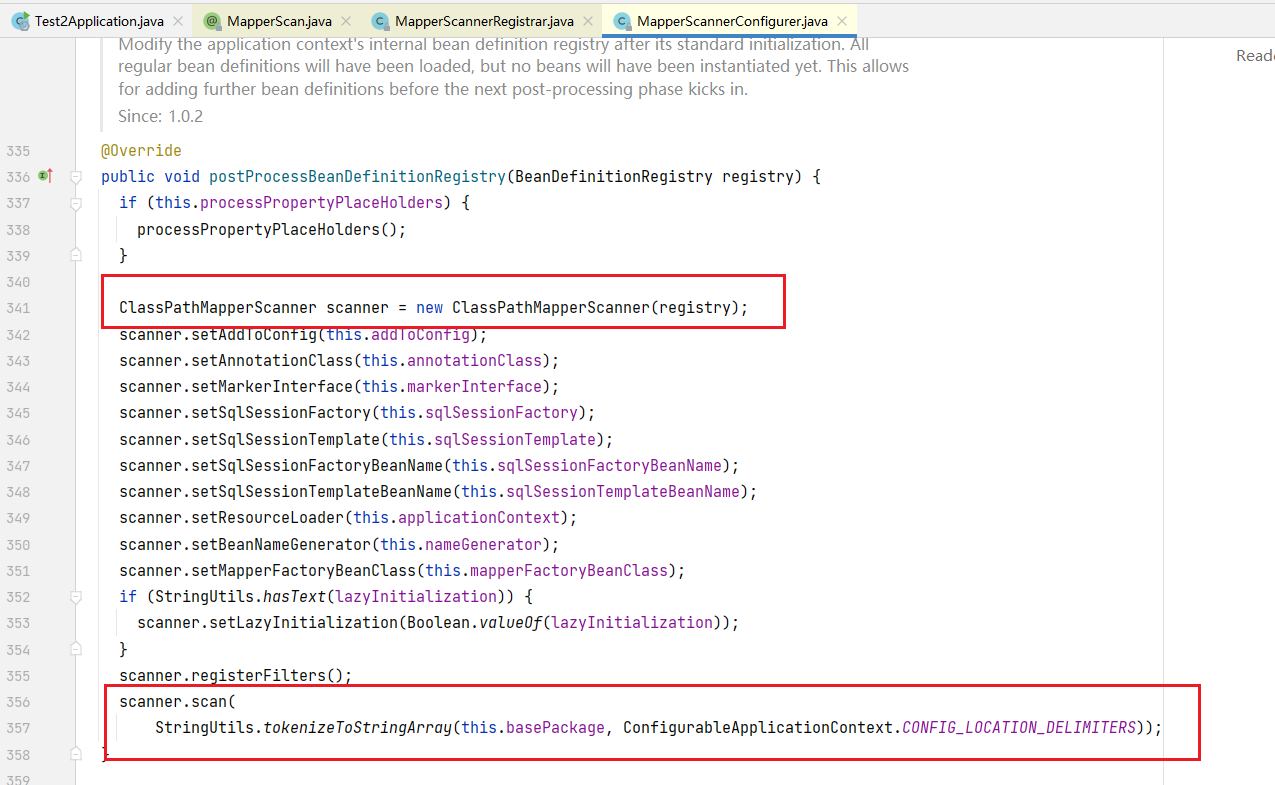Viewport: 1275px width, 785px height.
Task: Click the MapperScannerConfigurer.java class icon
Action: [621, 21]
